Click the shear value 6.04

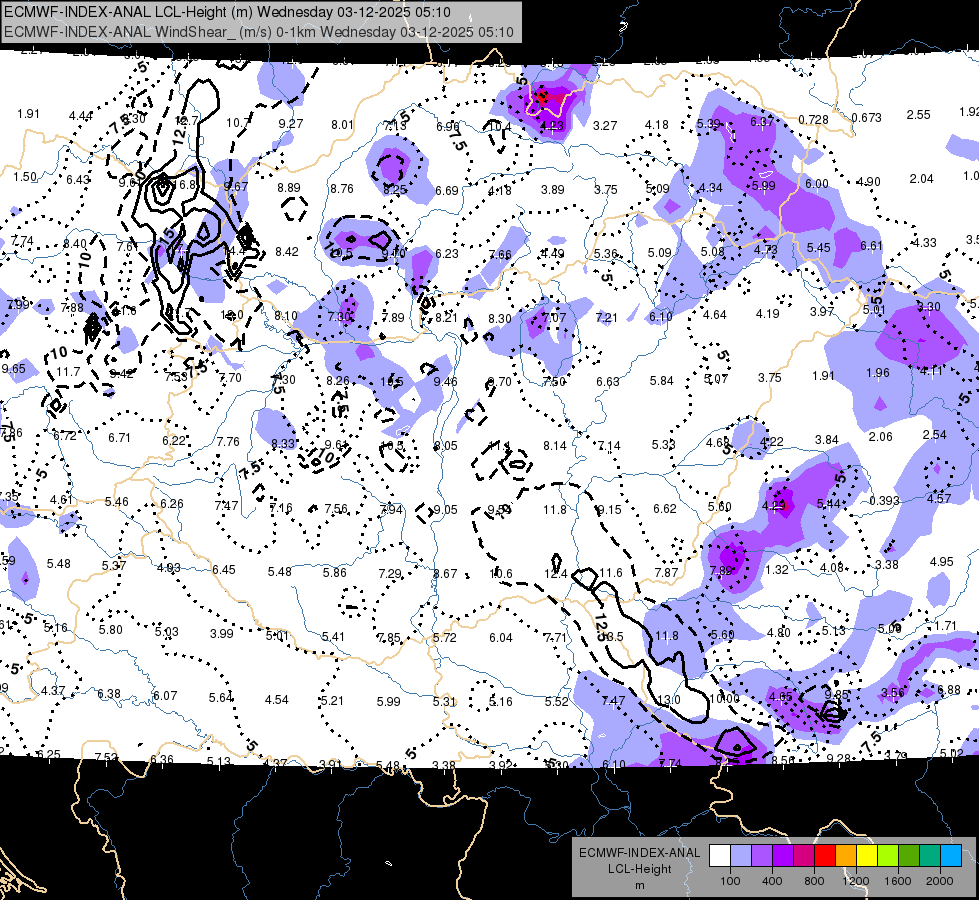click(501, 638)
